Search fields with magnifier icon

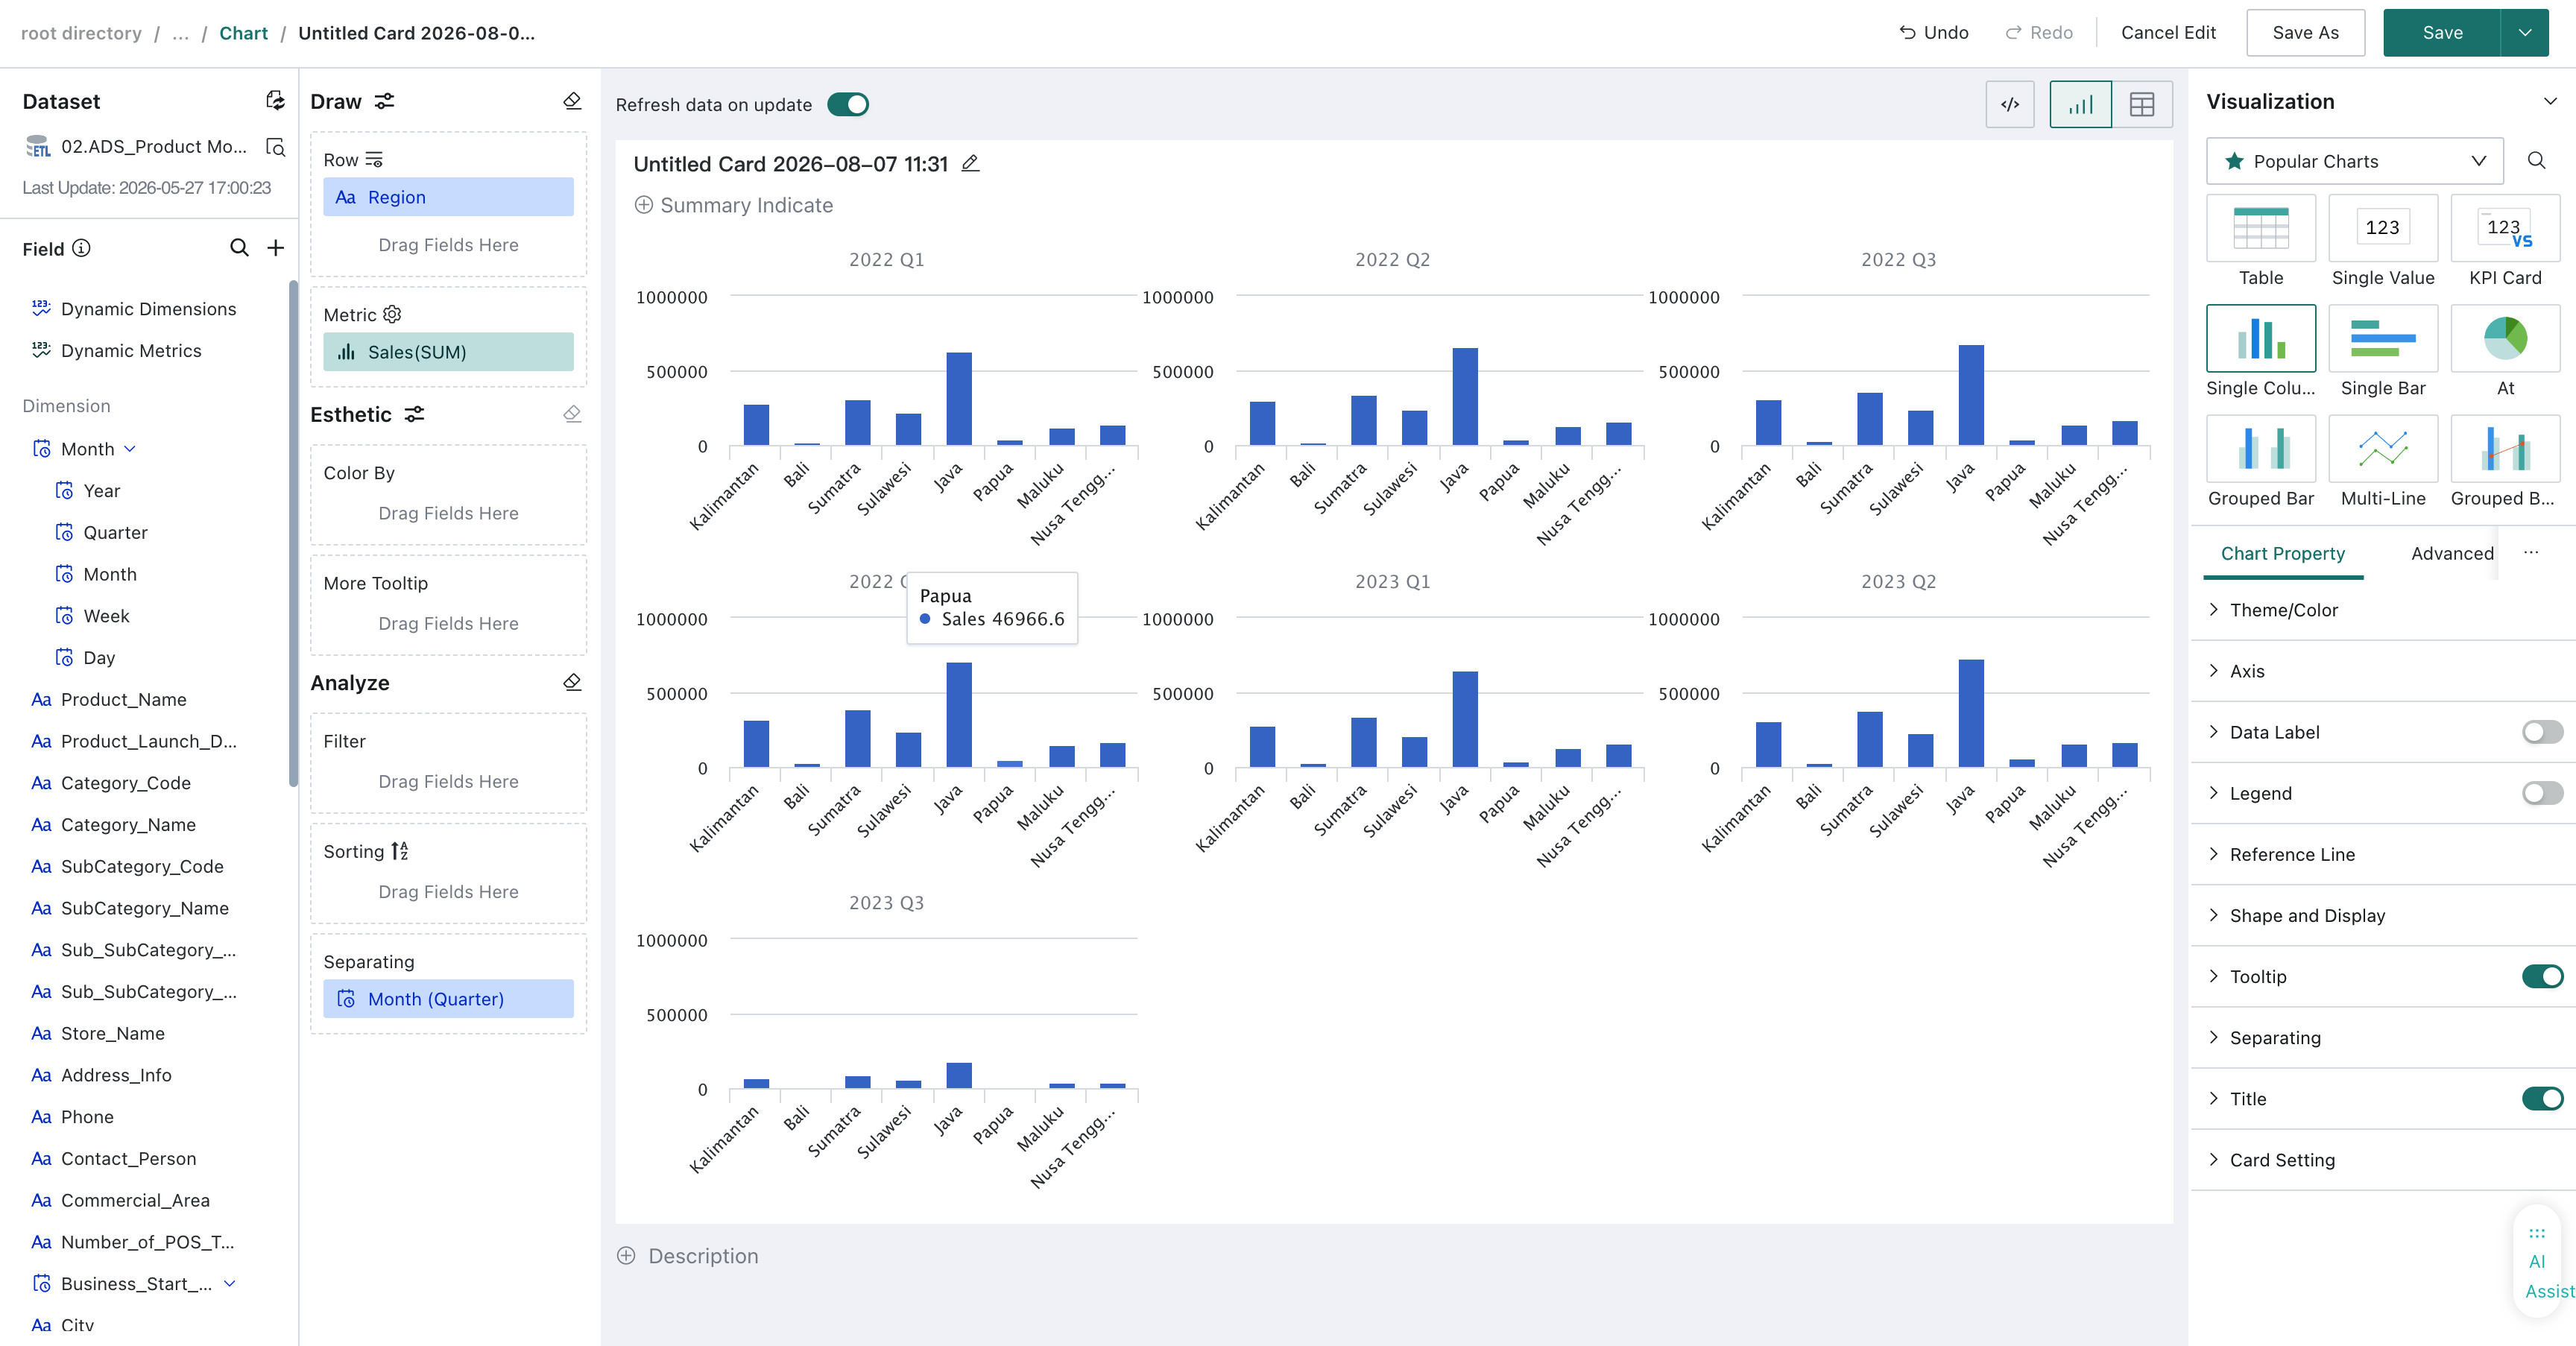[239, 248]
